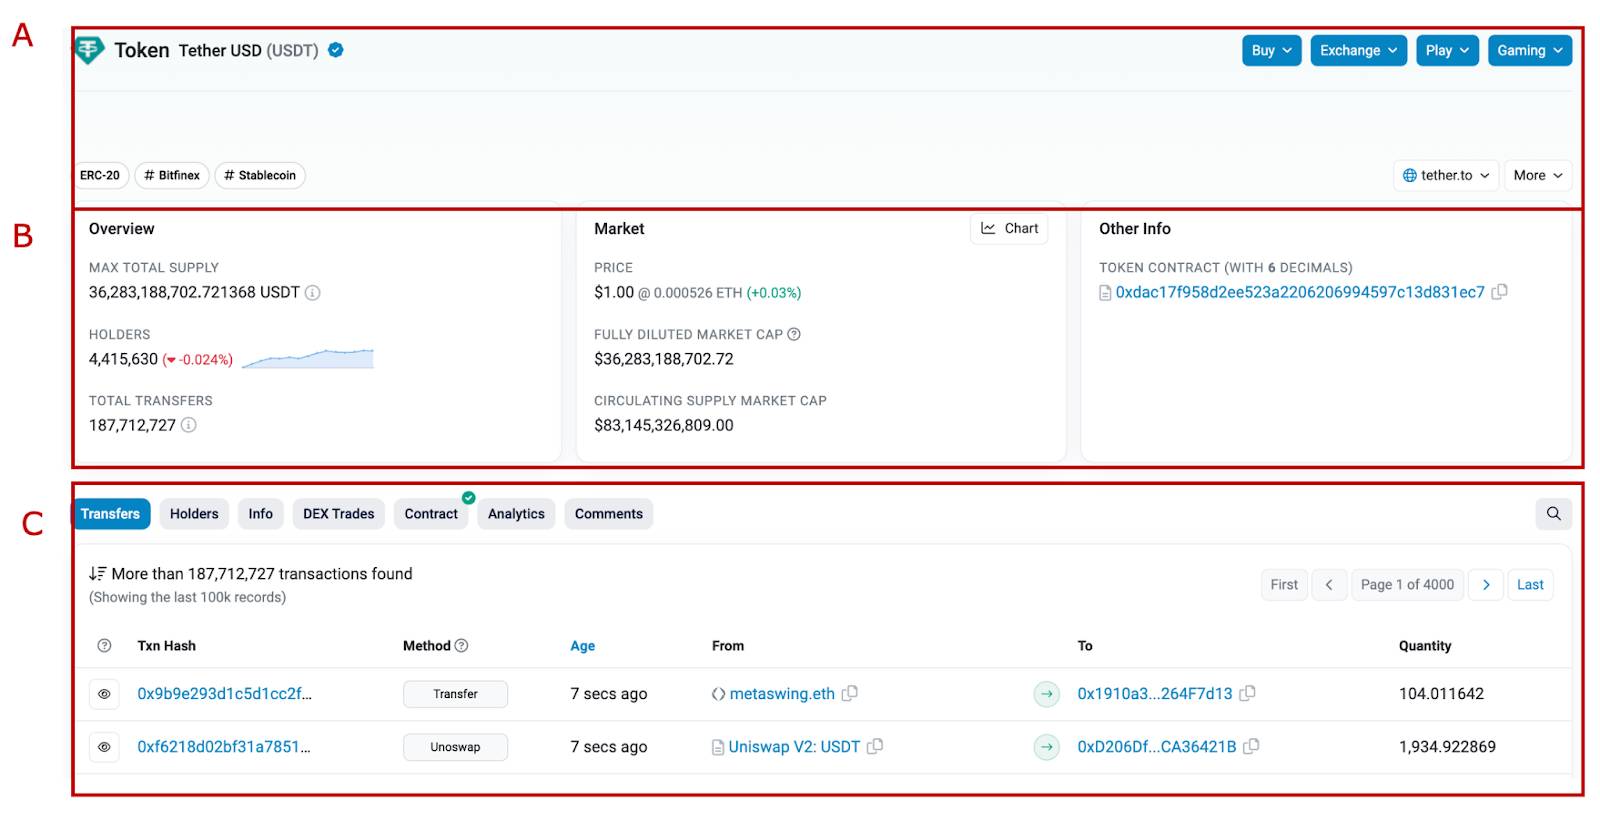Copy the Uniswap V2: USDT address

pos(875,746)
